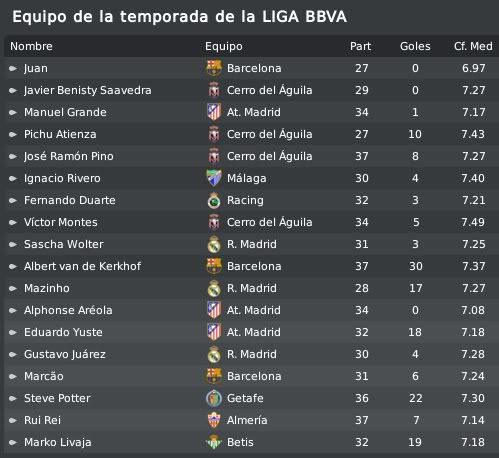Screen dimensions: 499x458
Task: Open player profile of Víctor Montes
Action: pyautogui.click(x=61, y=222)
